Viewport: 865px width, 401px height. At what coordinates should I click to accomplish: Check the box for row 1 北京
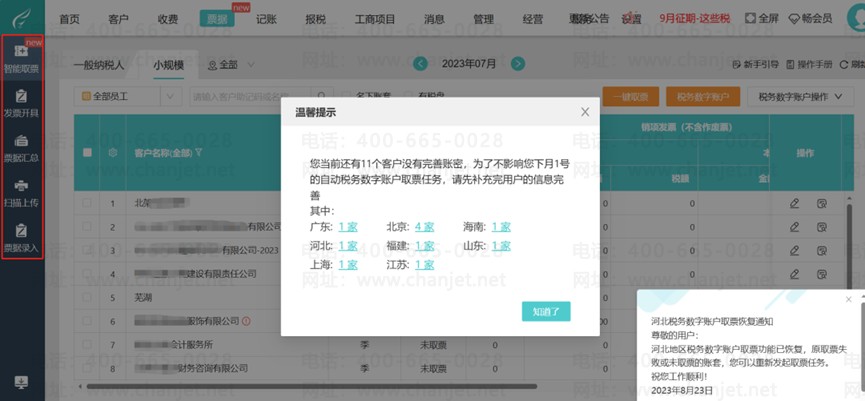click(x=87, y=203)
